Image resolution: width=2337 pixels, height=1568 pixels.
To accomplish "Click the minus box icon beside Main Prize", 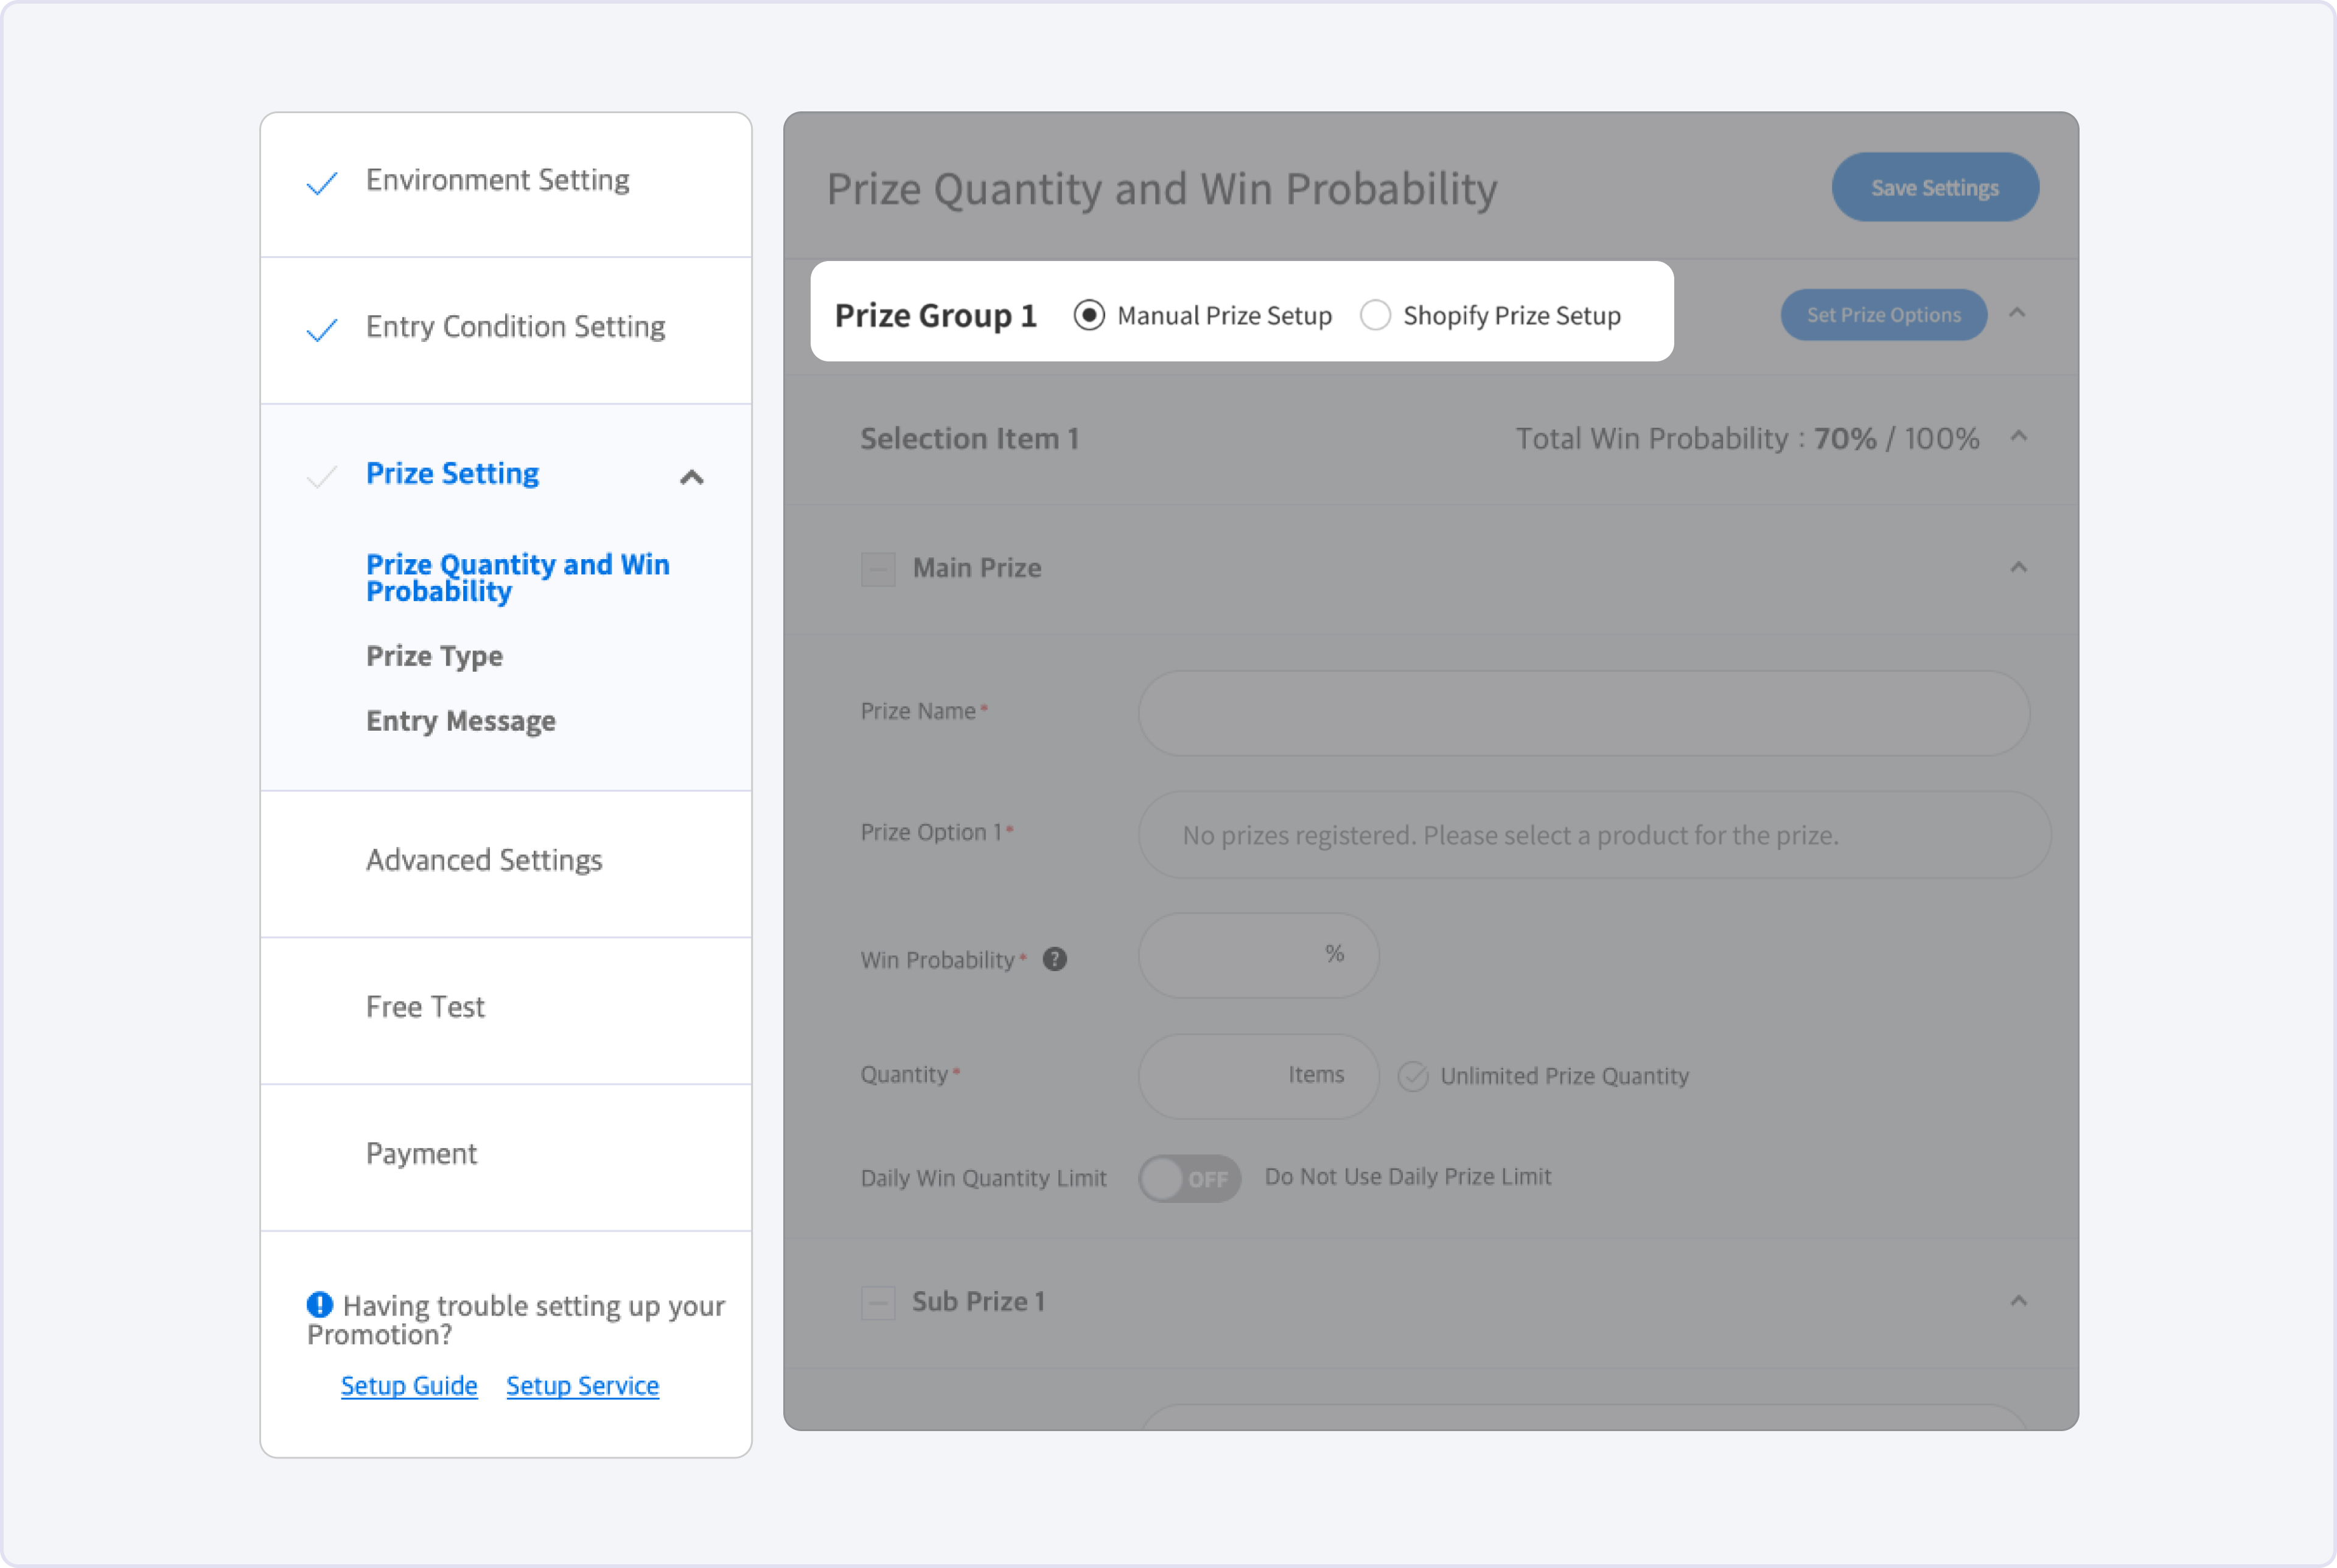I will 878,569.
